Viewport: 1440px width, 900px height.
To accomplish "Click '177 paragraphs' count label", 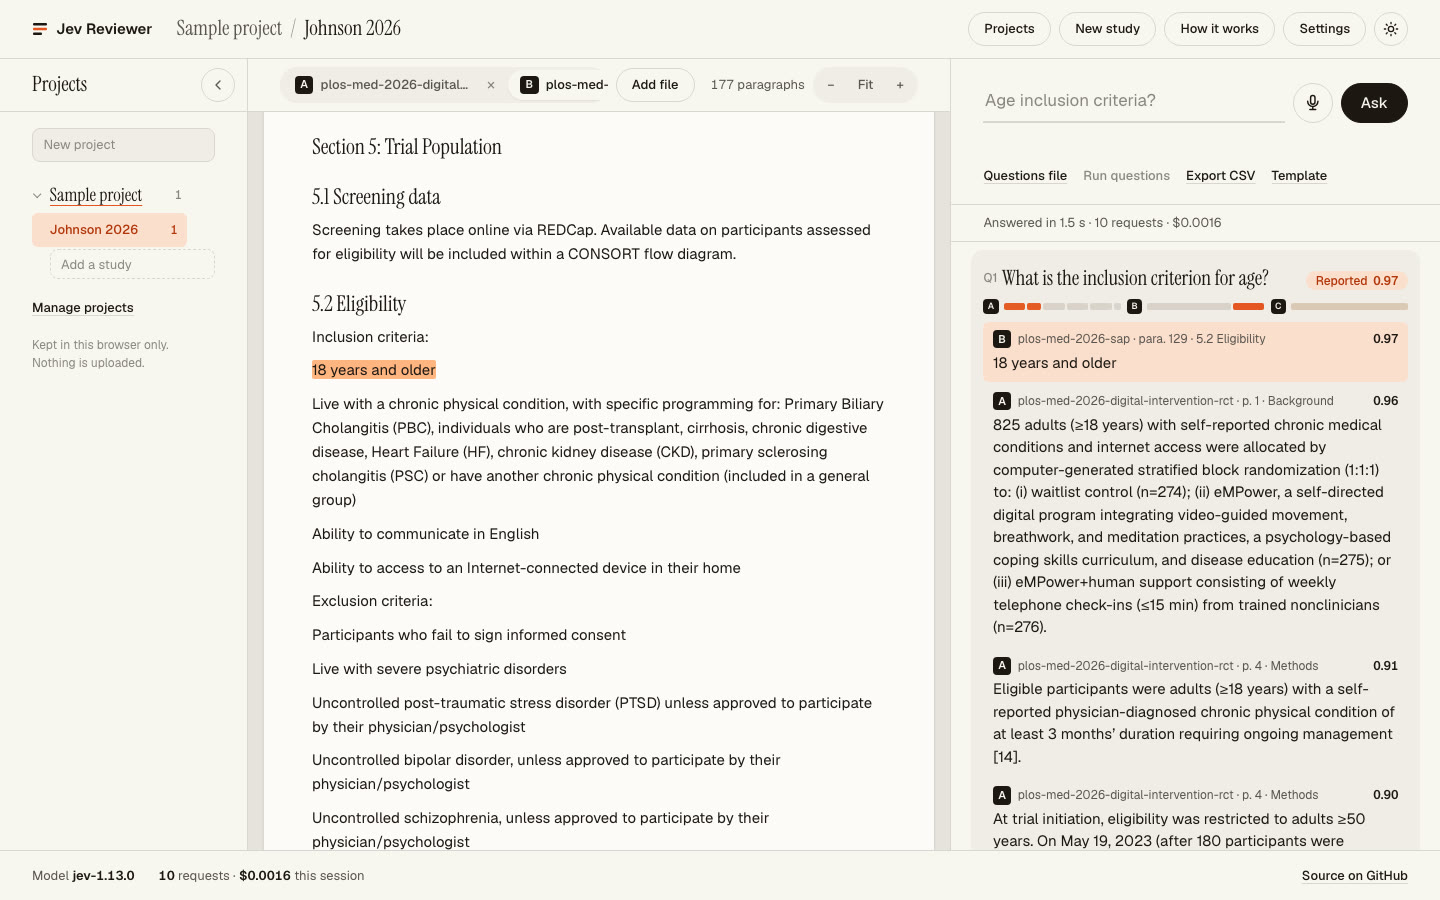I will [757, 85].
